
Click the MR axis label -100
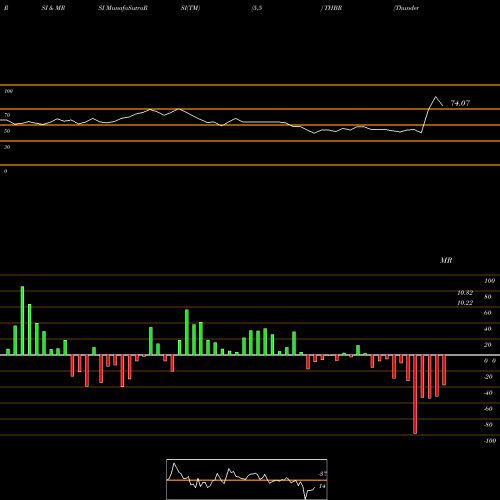click(x=490, y=441)
